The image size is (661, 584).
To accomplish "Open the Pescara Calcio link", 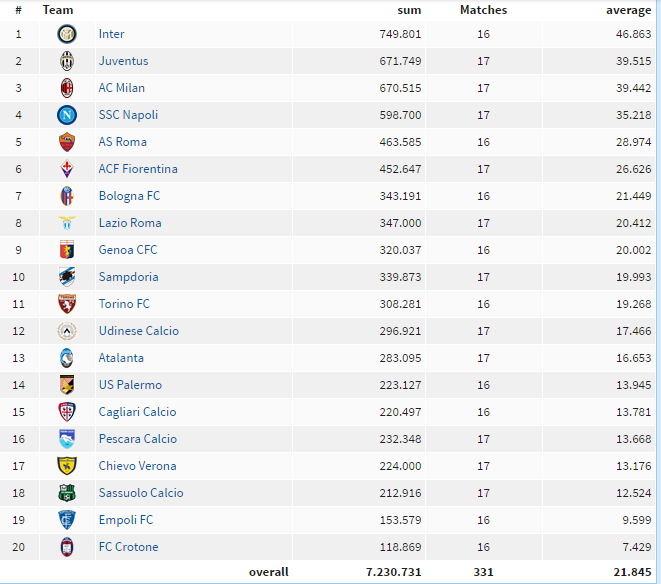I will coord(137,439).
